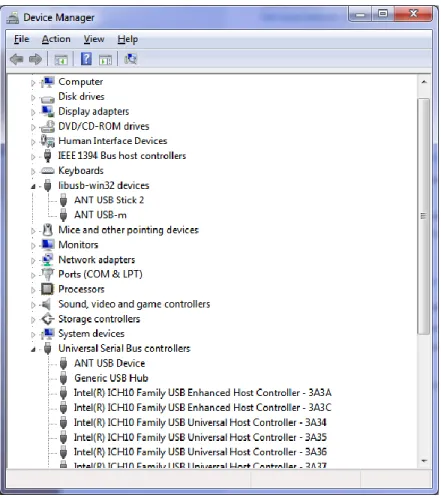
Task: Expand the Monitors node
Action: coord(33,246)
